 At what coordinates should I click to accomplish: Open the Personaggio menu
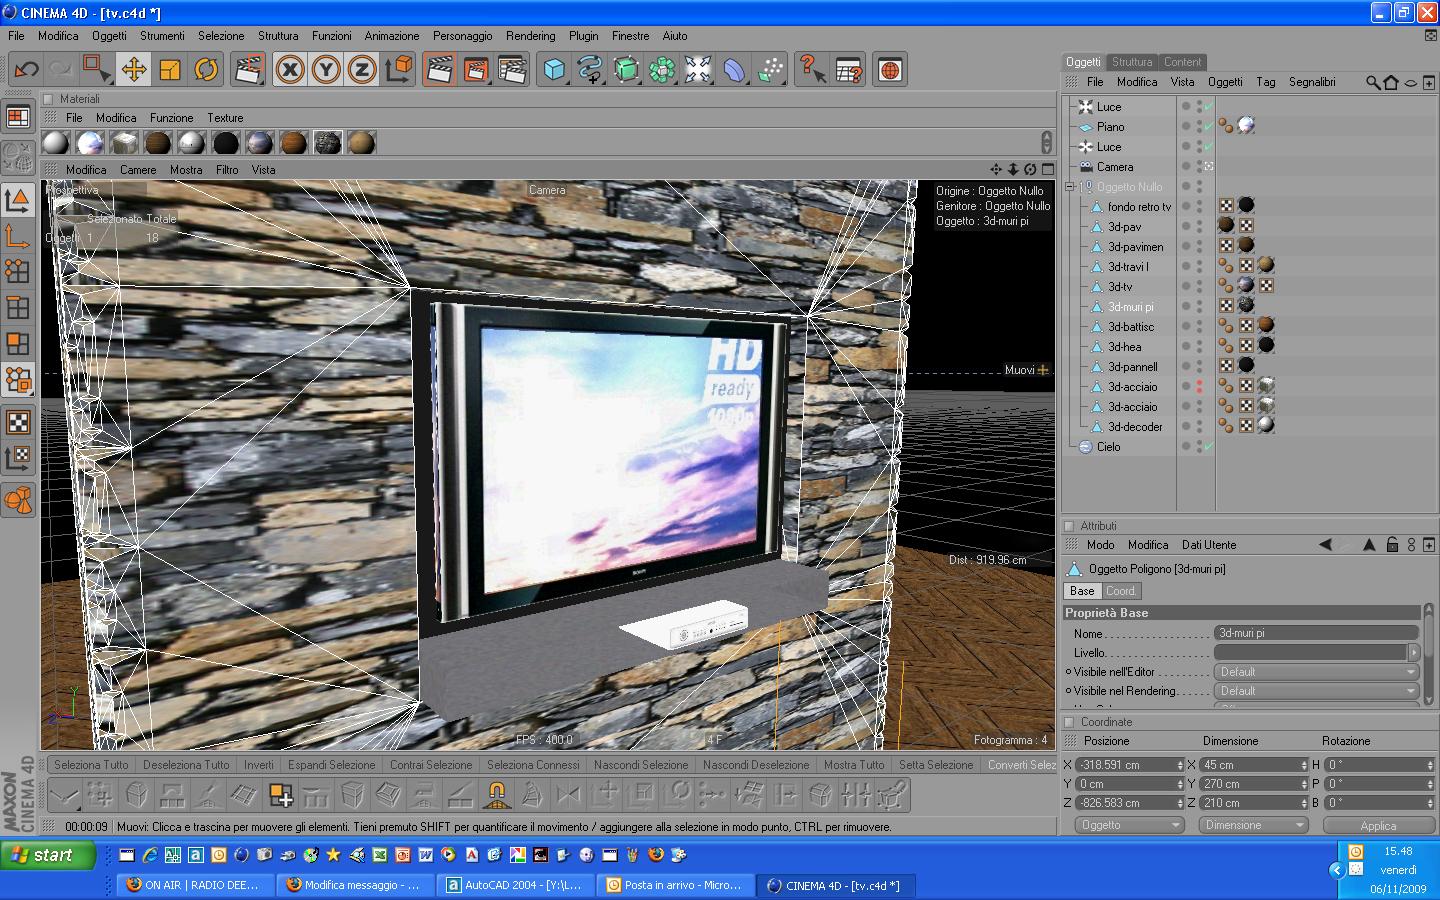[462, 36]
